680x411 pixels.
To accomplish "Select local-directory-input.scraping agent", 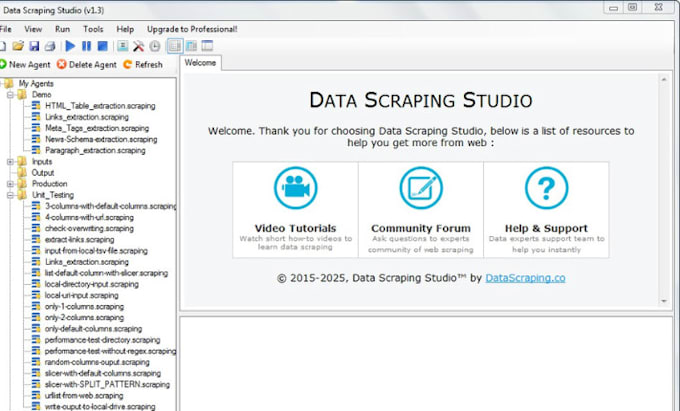I will click(x=92, y=284).
